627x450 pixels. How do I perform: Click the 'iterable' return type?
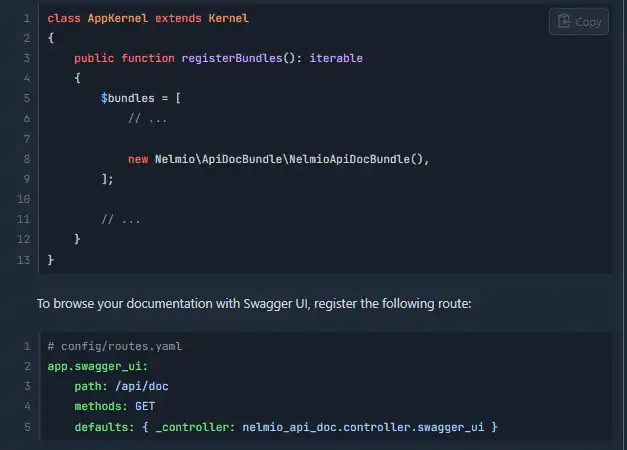[336, 58]
